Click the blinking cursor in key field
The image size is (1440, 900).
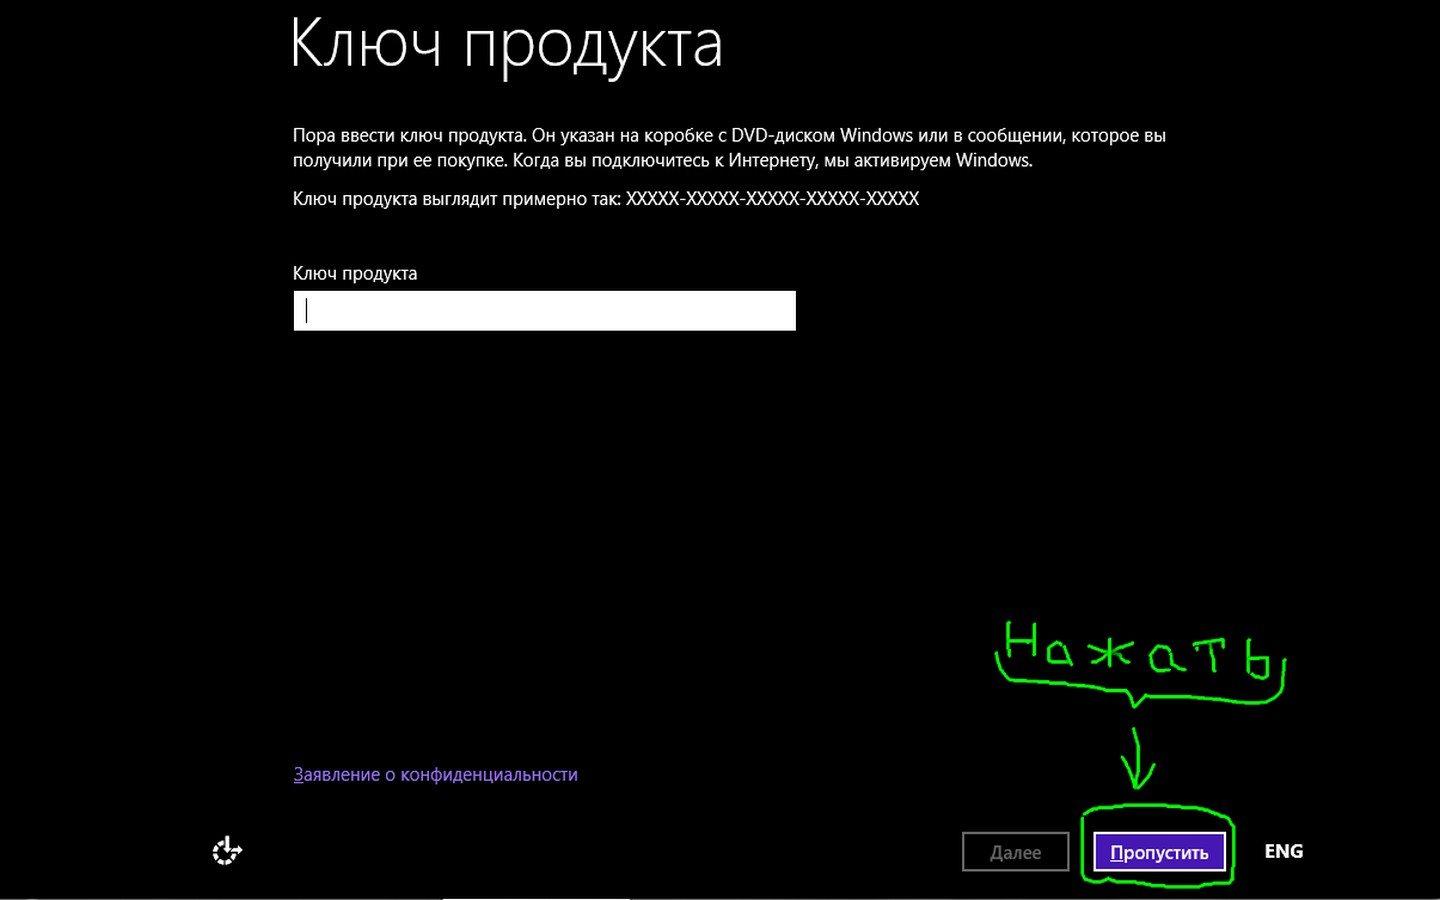point(307,311)
